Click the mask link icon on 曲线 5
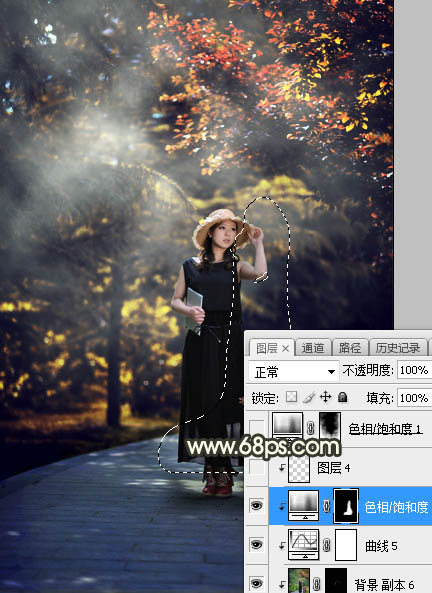432x593 pixels. tap(327, 545)
